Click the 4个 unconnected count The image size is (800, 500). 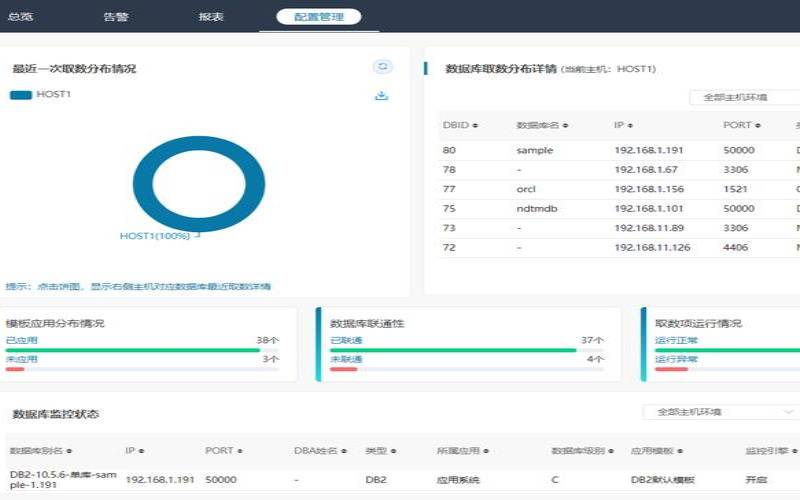pyautogui.click(x=595, y=359)
